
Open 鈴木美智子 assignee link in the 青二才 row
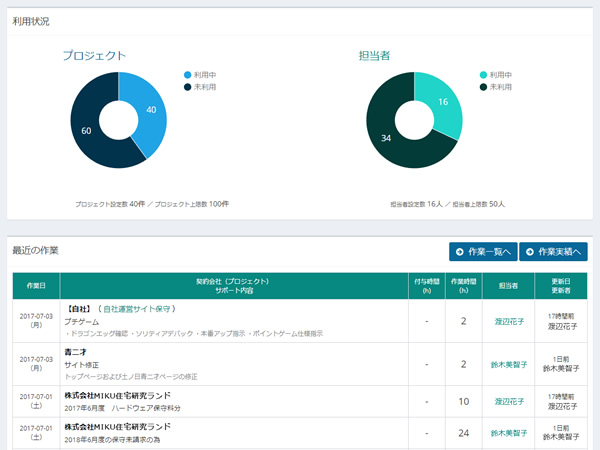(x=510, y=364)
